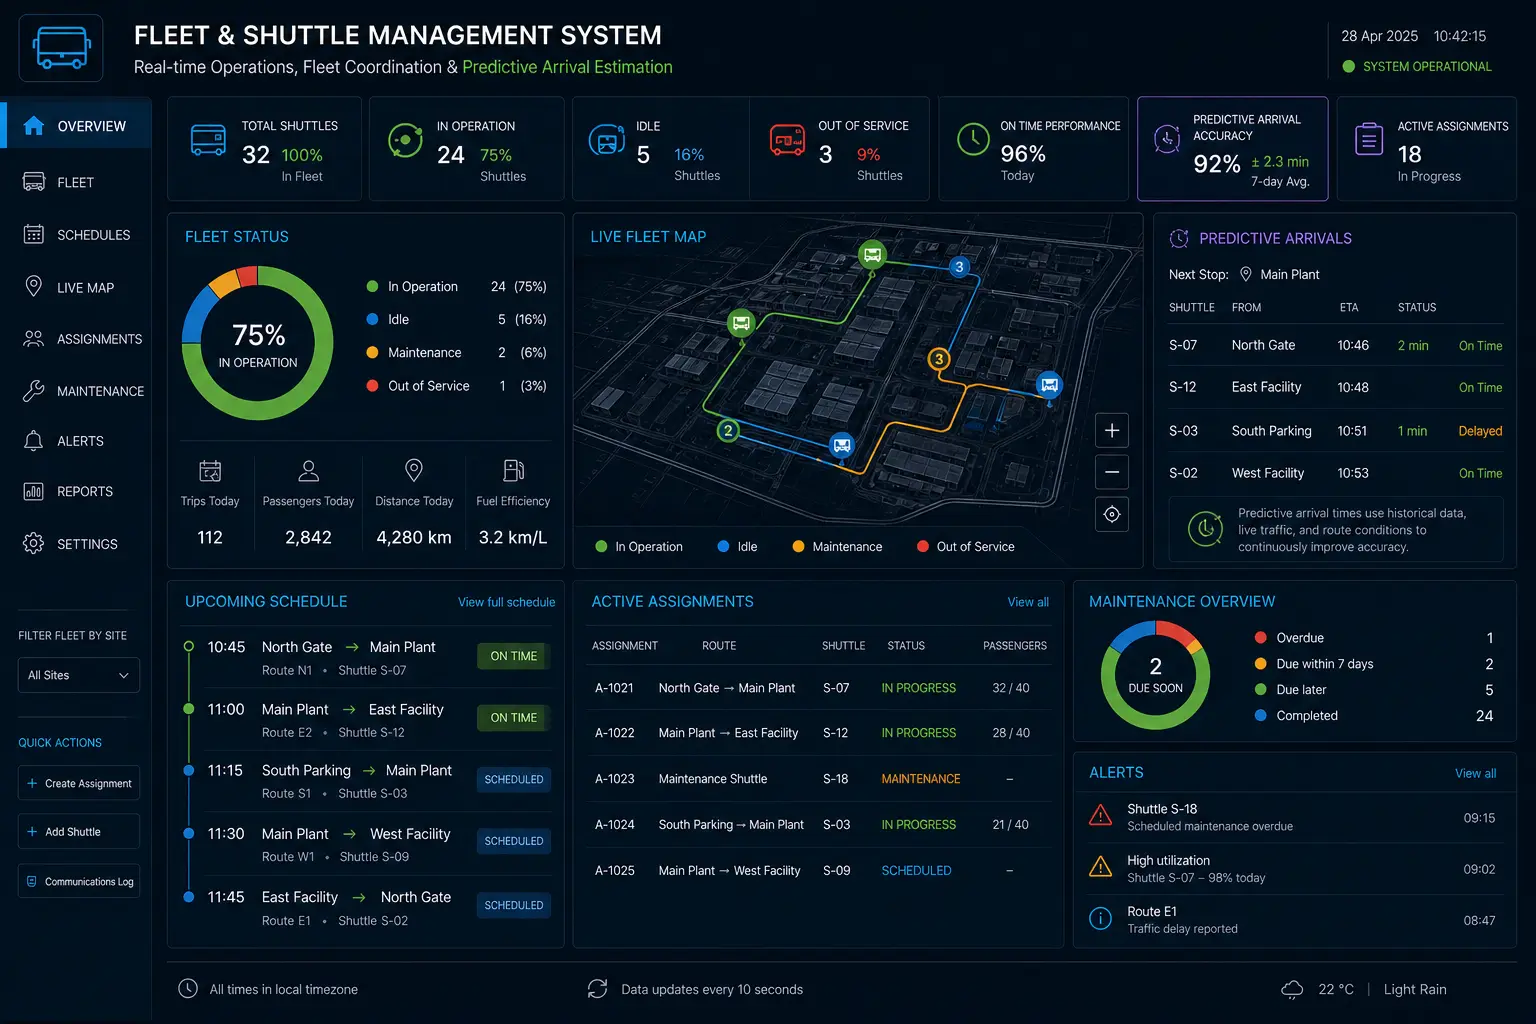Screen dimensions: 1536x1024
Task: Click the Distance Today pin icon
Action: [414, 470]
